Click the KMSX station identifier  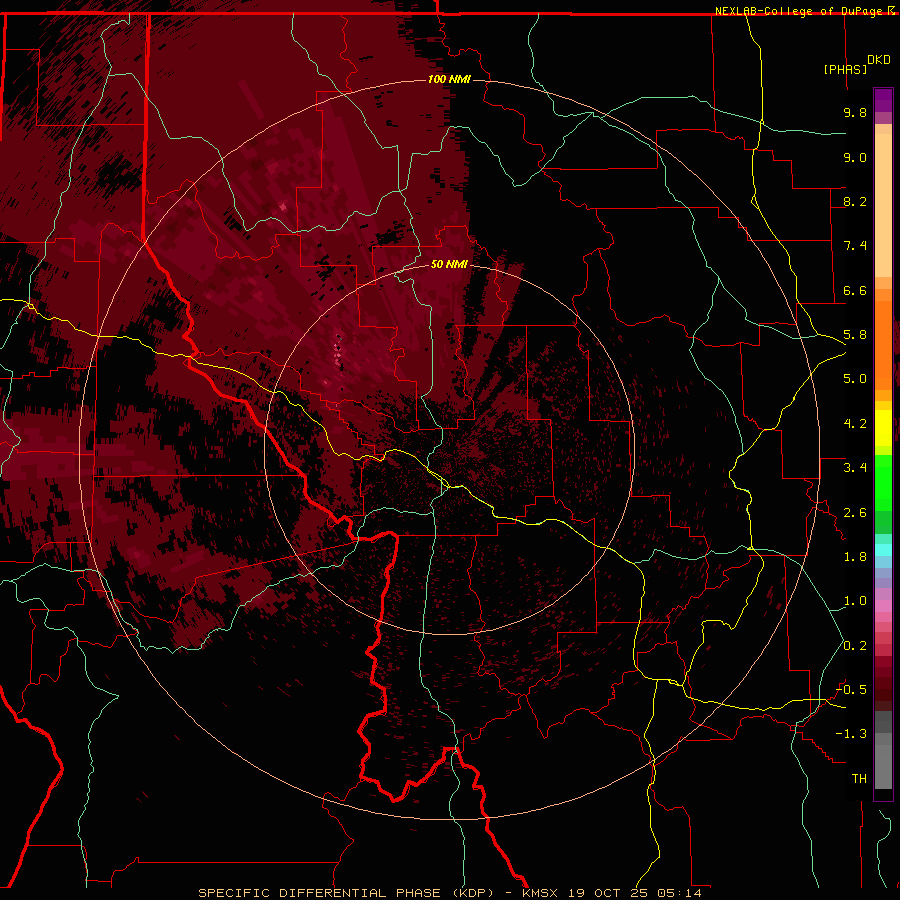(540, 893)
